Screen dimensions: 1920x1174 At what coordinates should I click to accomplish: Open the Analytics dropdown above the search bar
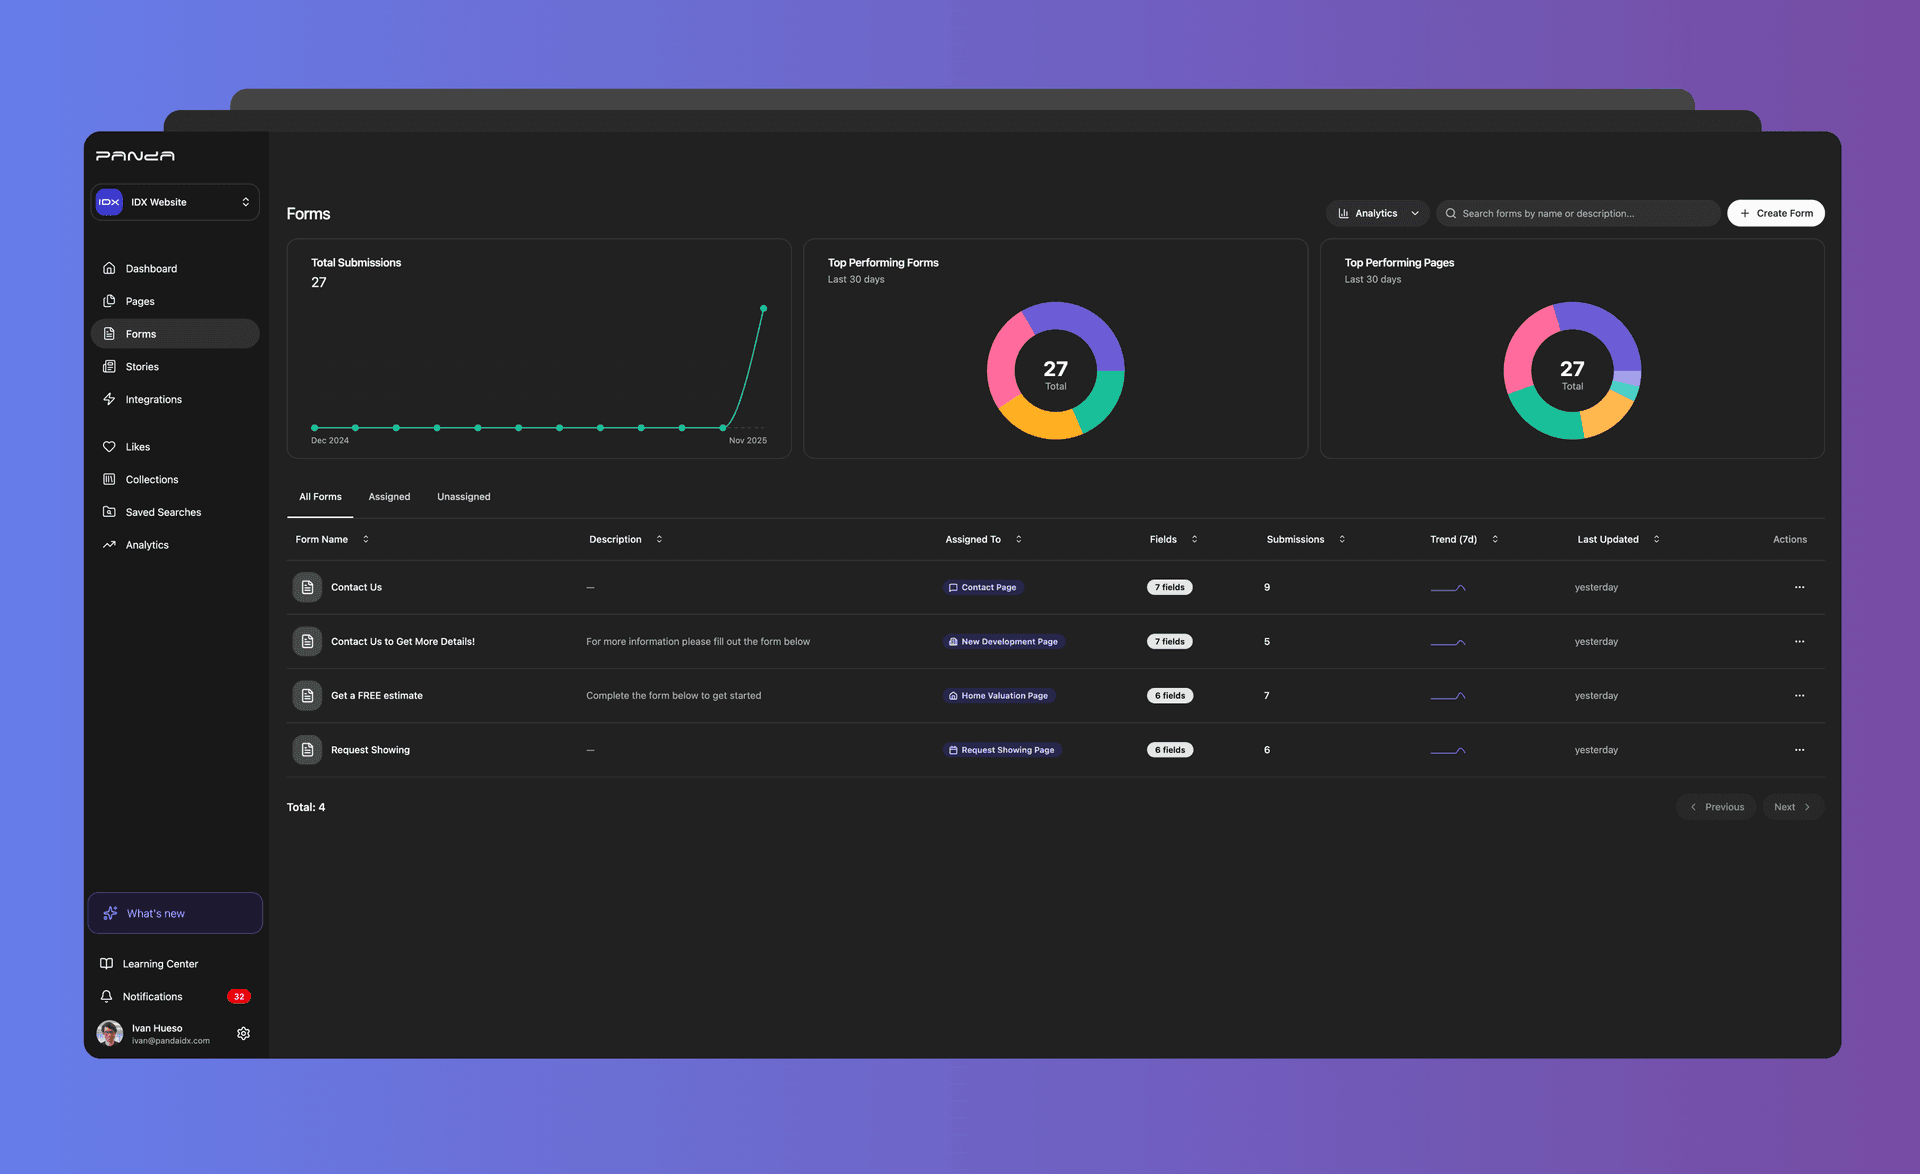pyautogui.click(x=1377, y=213)
